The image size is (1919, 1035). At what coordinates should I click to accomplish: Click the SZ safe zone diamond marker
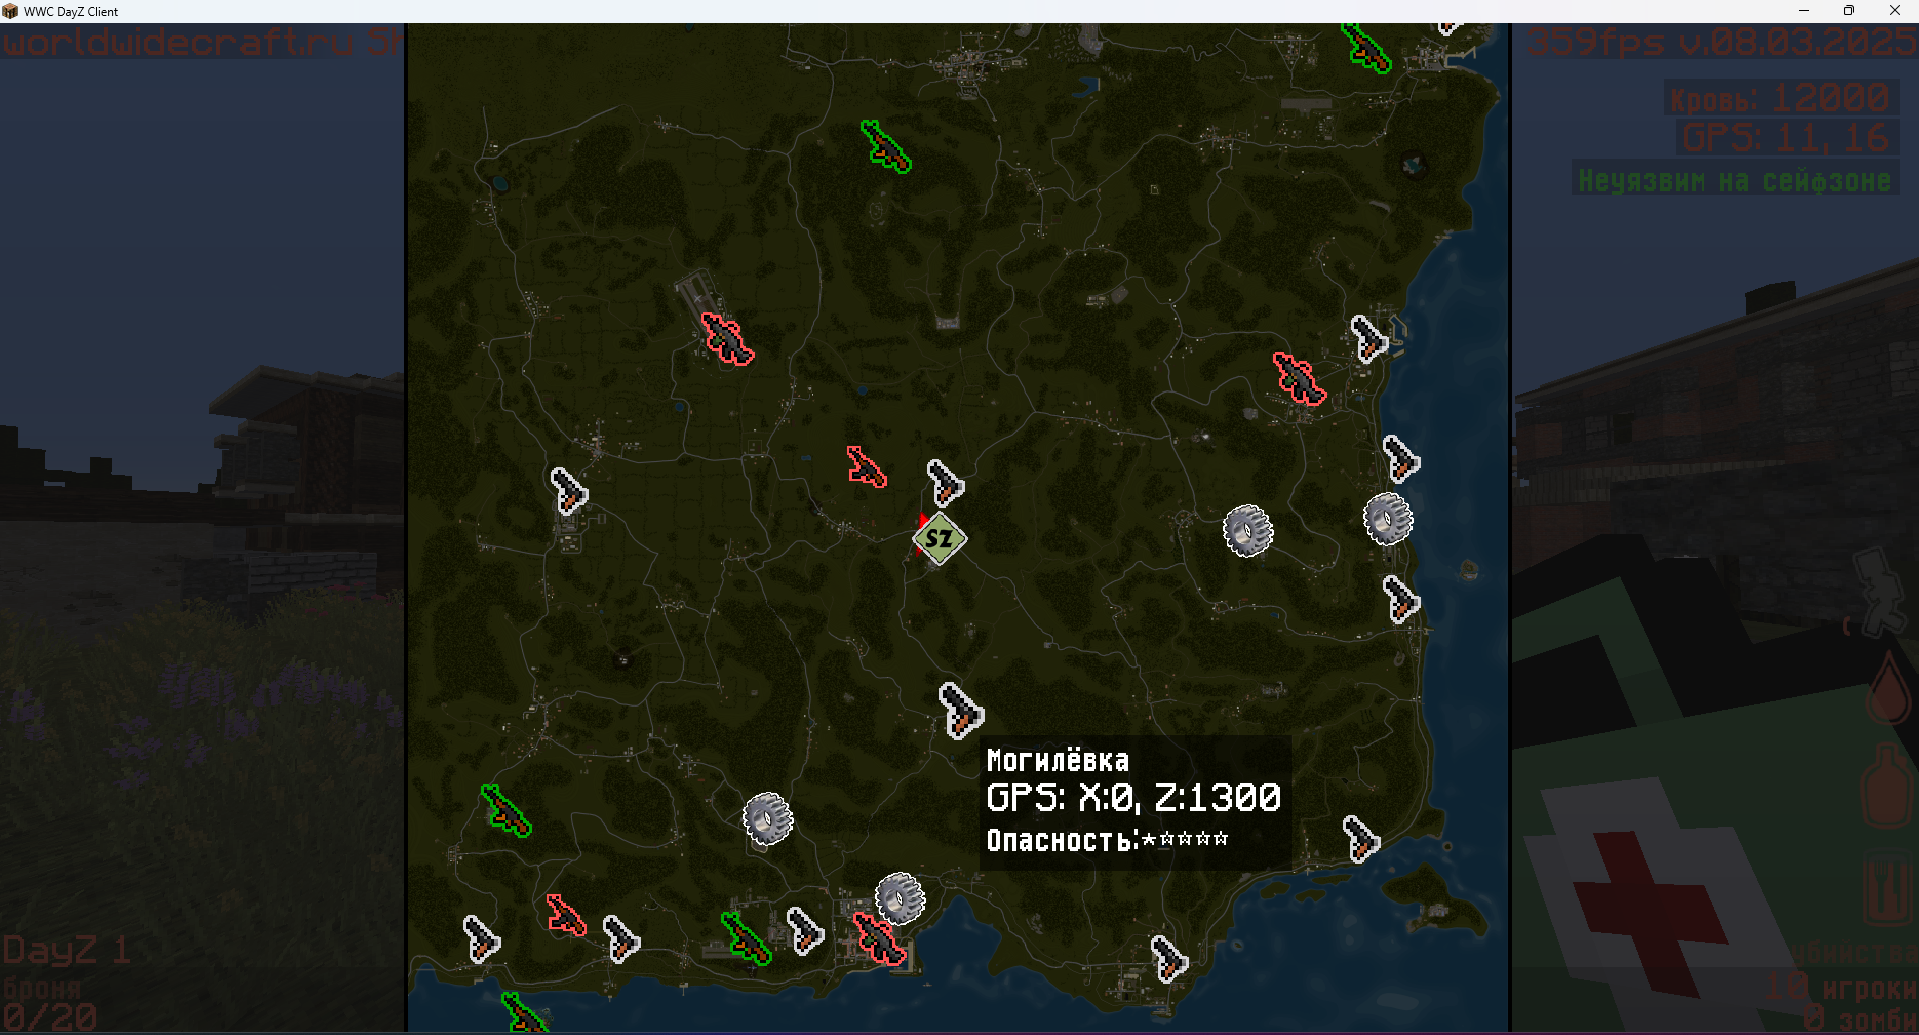tap(939, 538)
